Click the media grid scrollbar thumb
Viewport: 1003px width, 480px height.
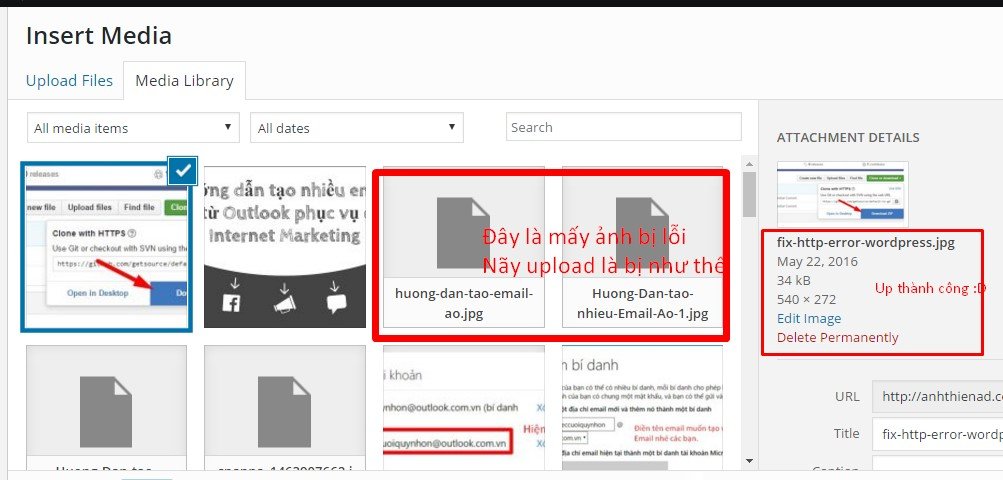(x=749, y=195)
